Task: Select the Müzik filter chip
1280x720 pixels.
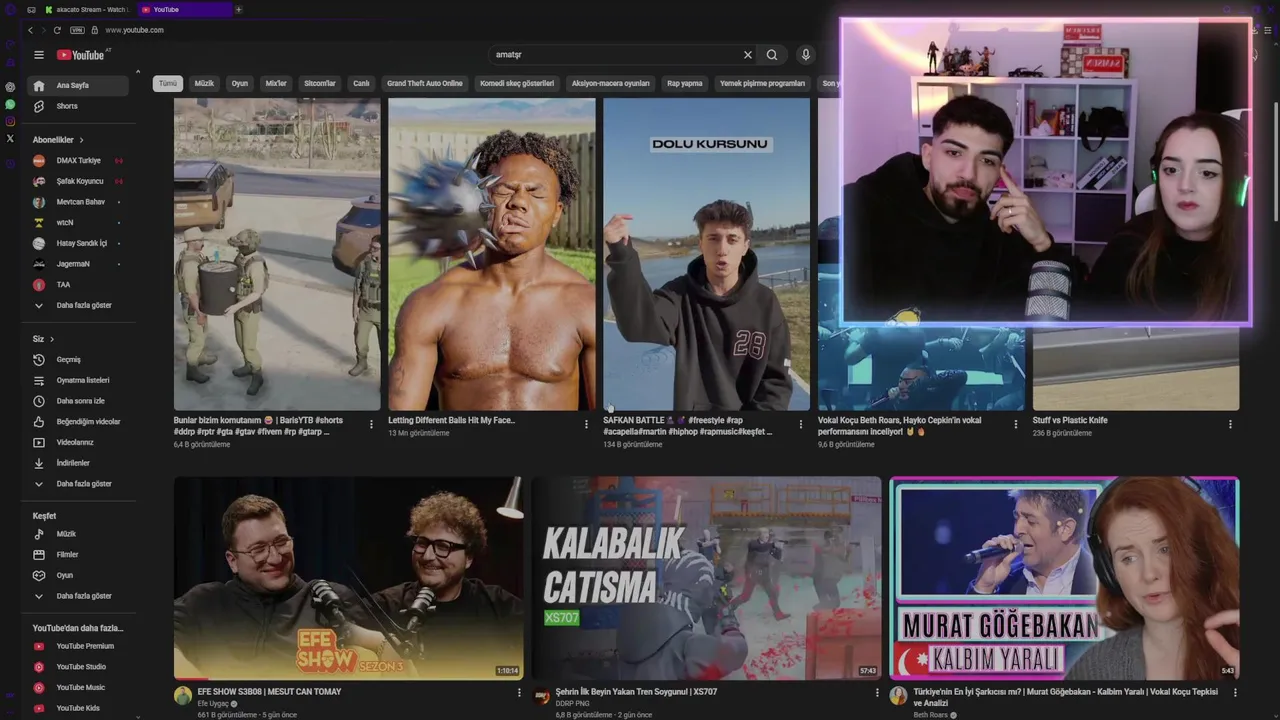Action: (x=204, y=84)
